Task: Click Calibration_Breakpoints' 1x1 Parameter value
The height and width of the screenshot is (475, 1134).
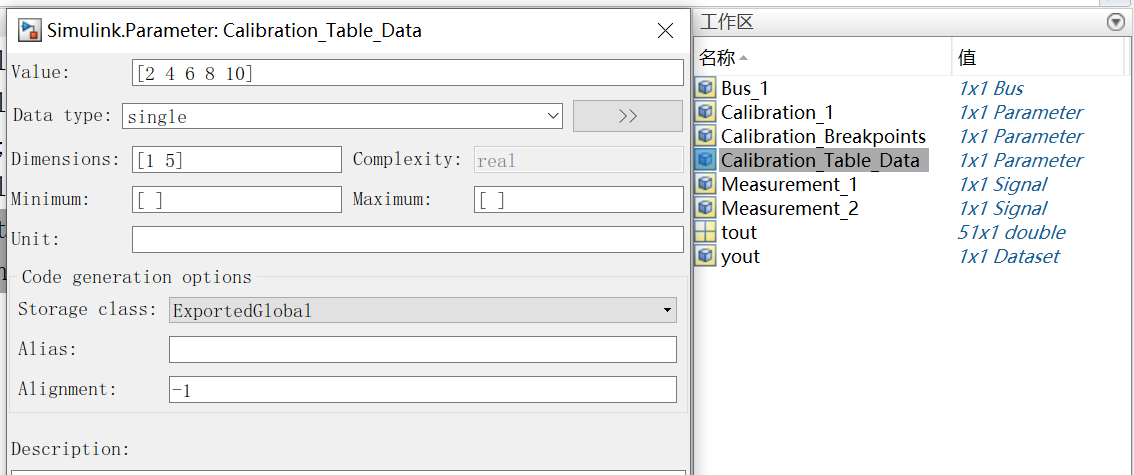Action: point(1020,136)
